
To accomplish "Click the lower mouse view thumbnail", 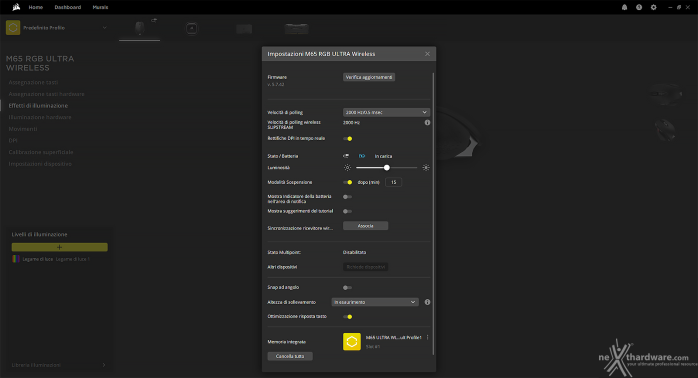I will click(665, 129).
